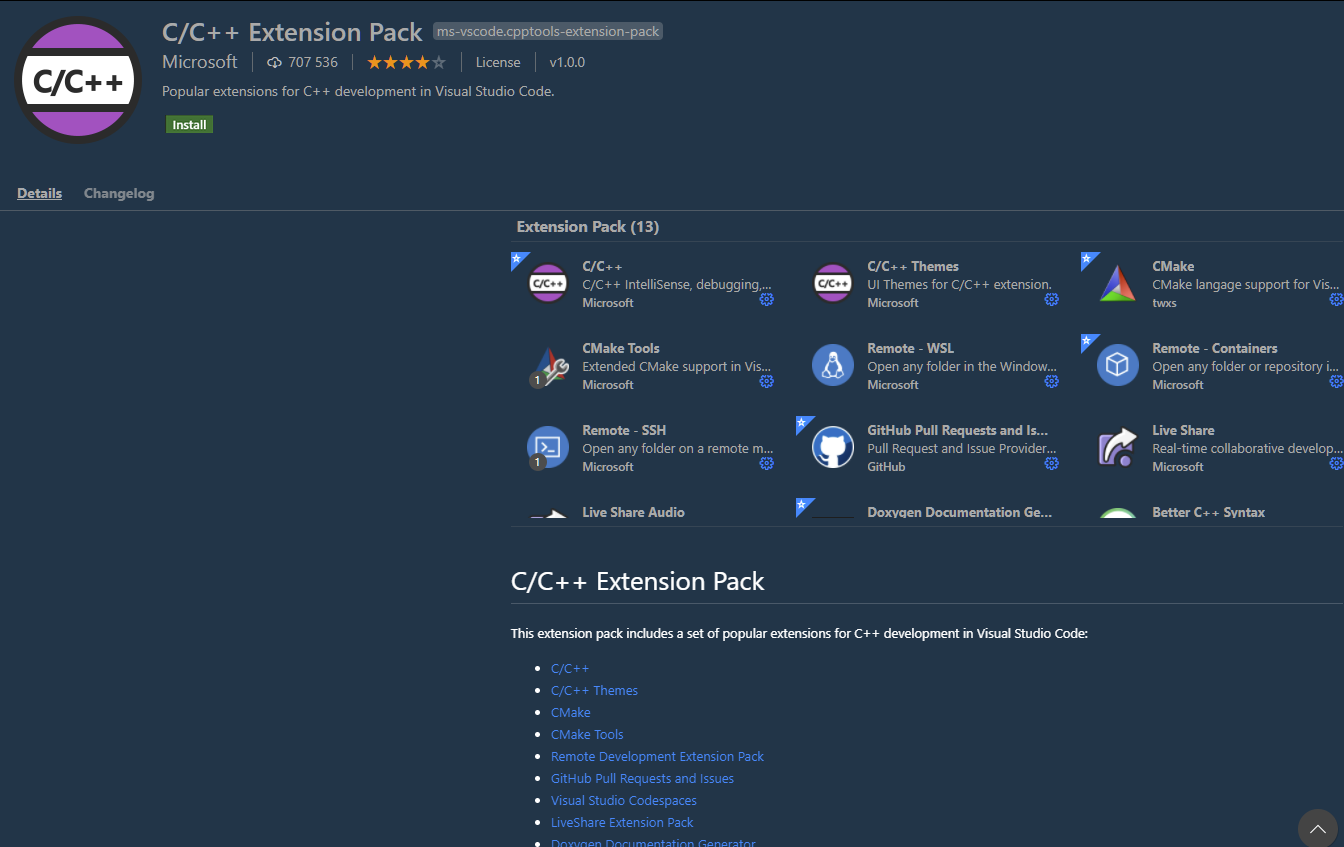Open the C/C++ extension icon in the pack grid

click(x=548, y=283)
